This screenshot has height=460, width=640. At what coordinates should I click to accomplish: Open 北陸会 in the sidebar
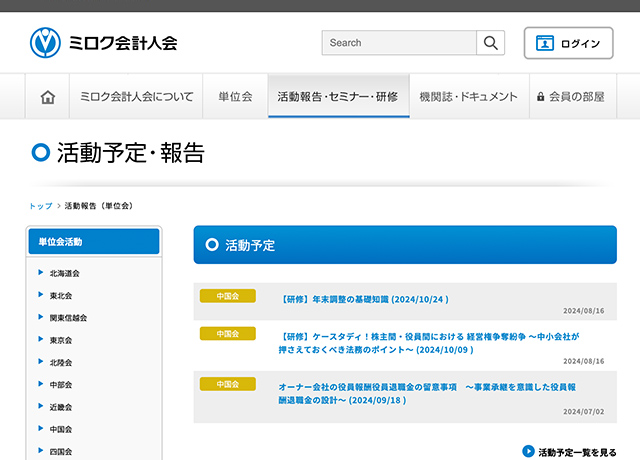click(x=61, y=362)
